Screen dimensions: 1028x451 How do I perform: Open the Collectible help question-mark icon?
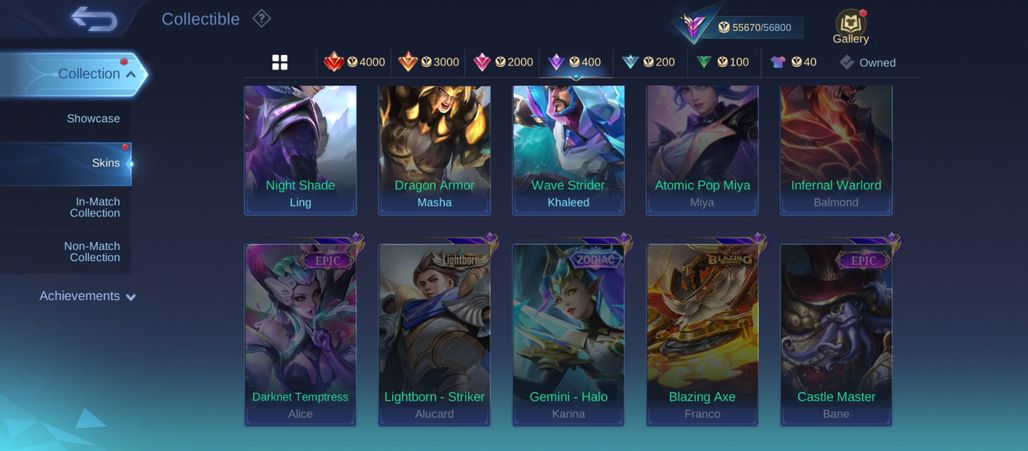point(262,19)
